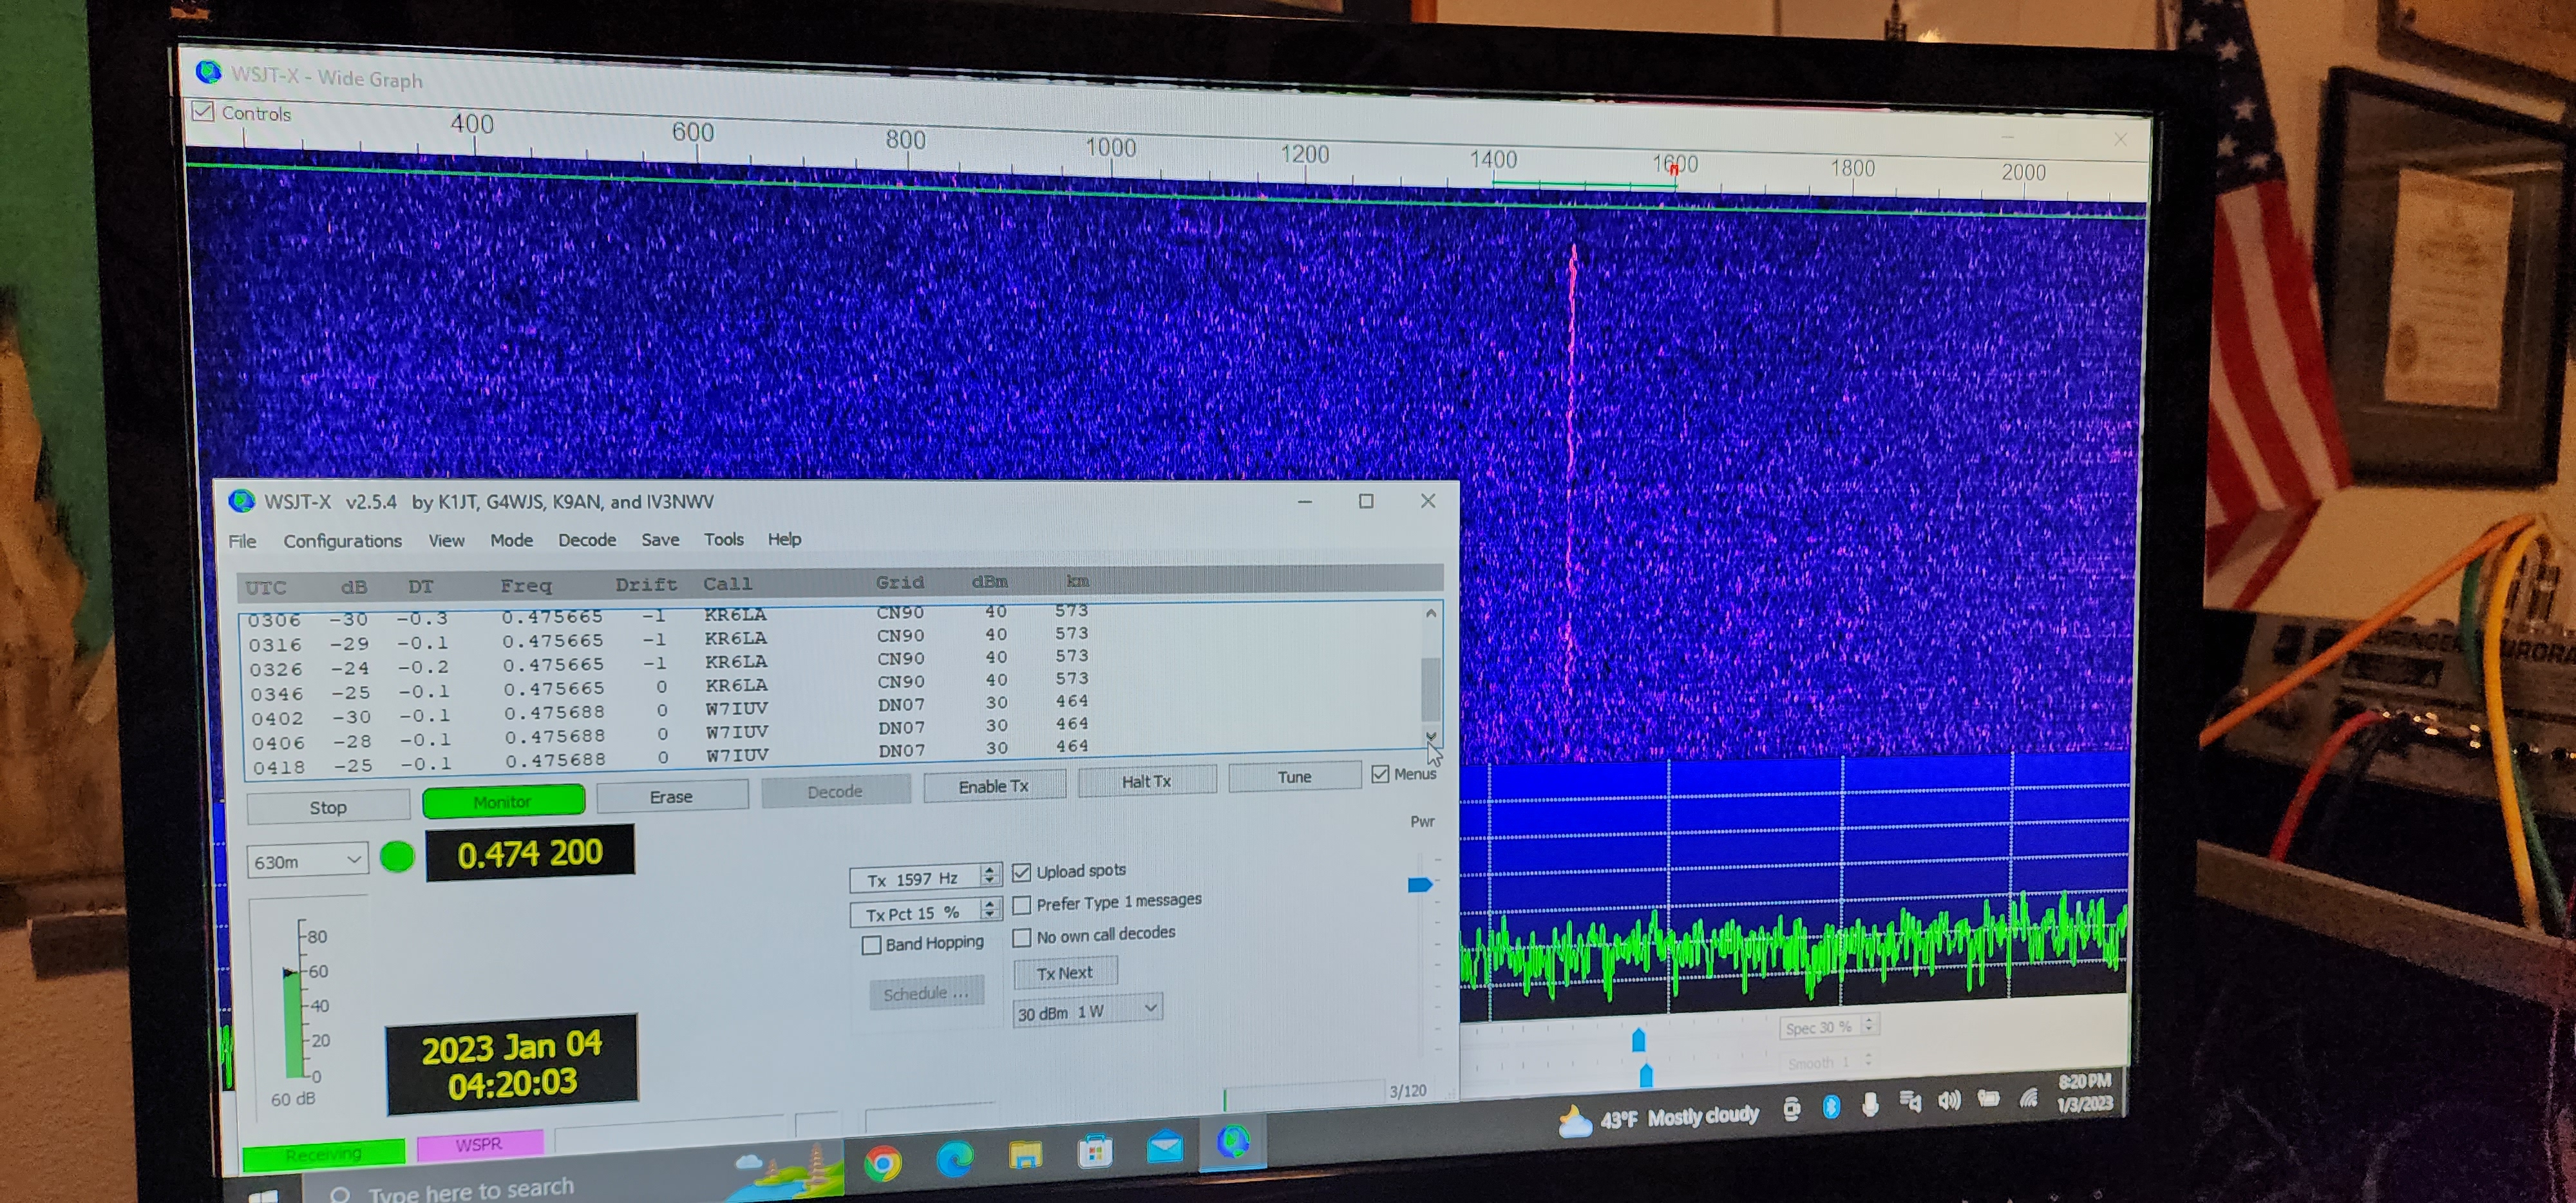
Task: Click the Wide Graph window globe icon
Action: click(208, 72)
